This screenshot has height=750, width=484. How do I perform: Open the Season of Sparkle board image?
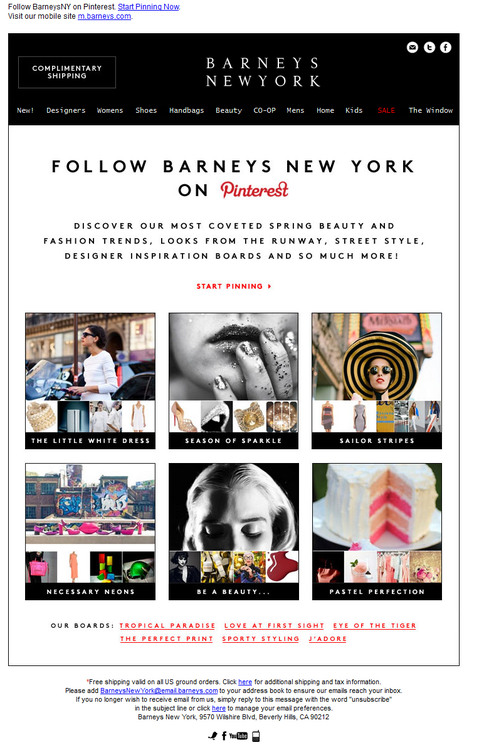click(233, 381)
